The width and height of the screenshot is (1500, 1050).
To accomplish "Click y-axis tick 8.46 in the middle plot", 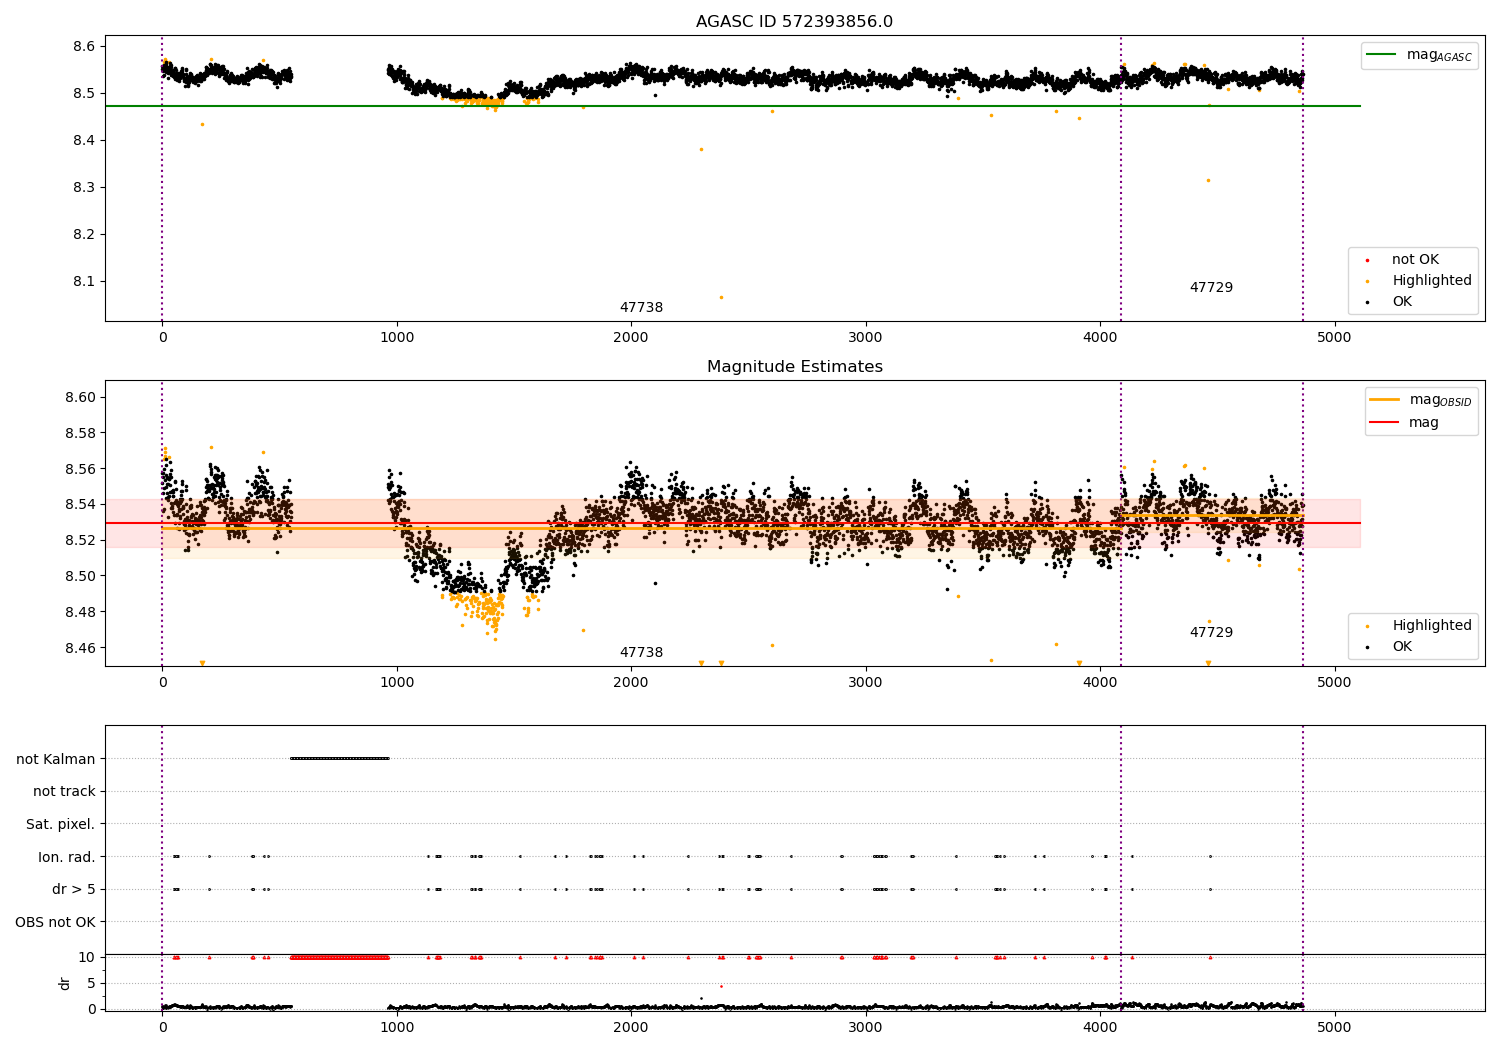I will point(80,648).
